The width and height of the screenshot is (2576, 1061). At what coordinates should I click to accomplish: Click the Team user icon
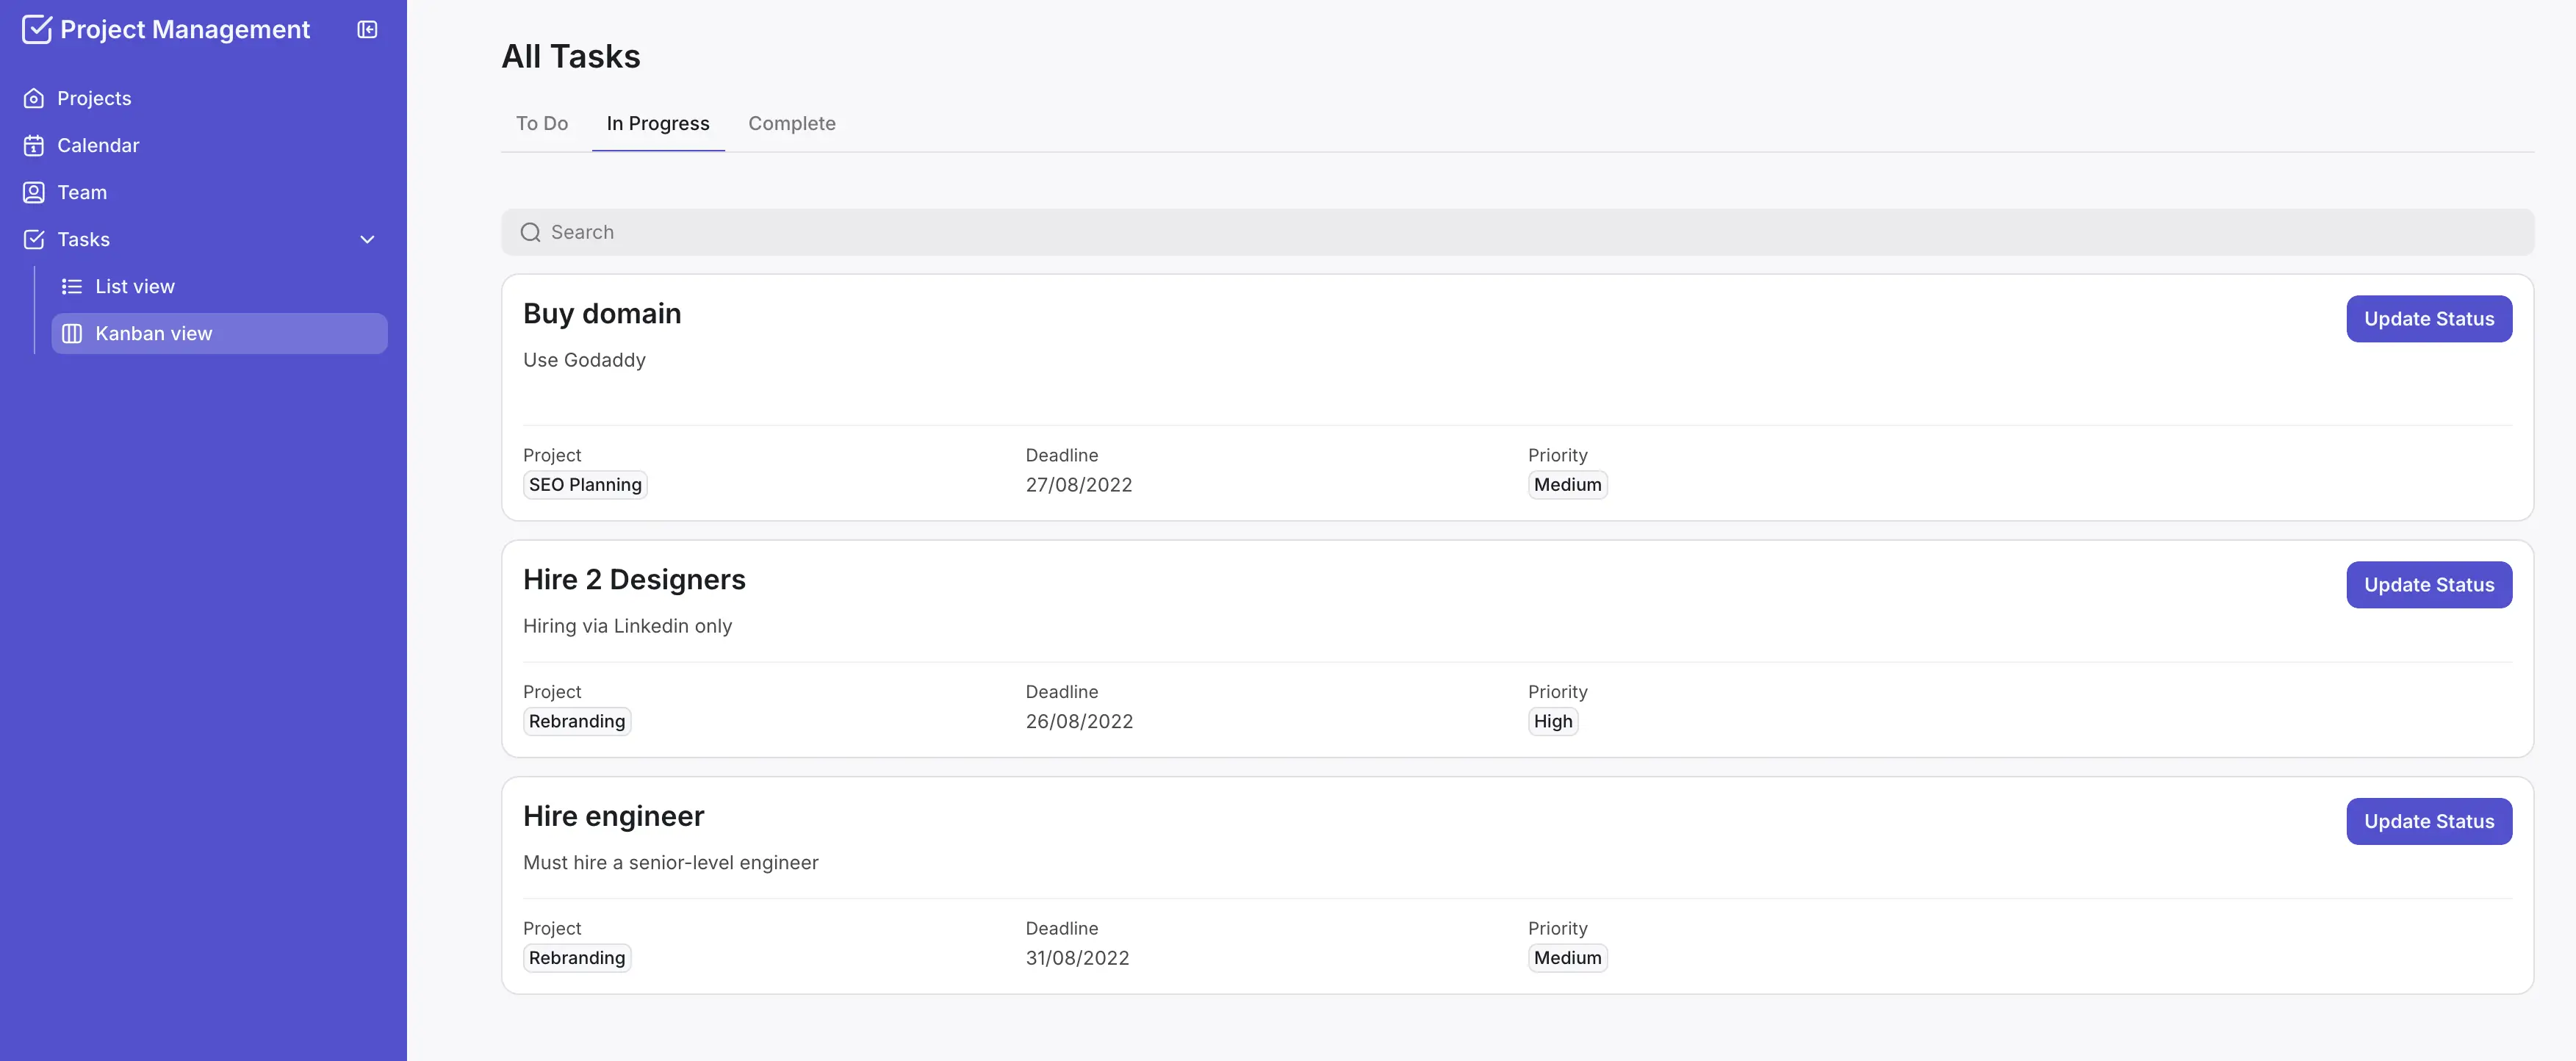[x=34, y=192]
